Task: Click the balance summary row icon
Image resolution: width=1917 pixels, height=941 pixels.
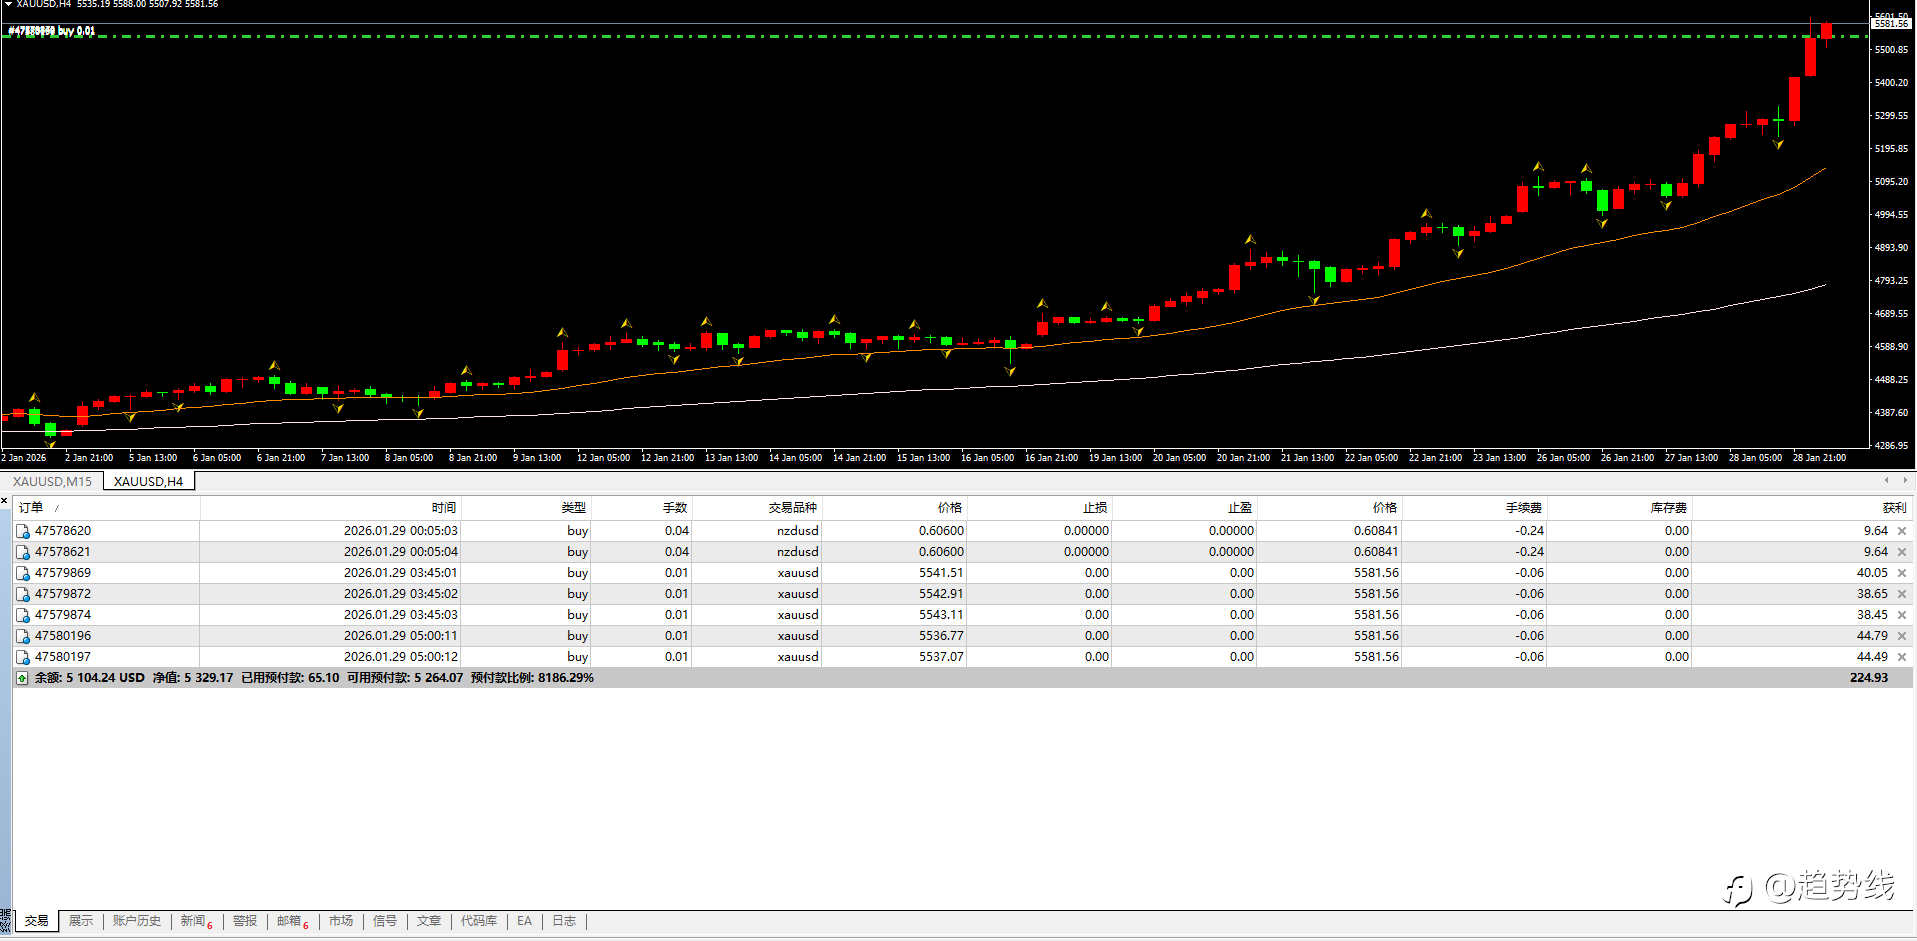Action: click(22, 678)
